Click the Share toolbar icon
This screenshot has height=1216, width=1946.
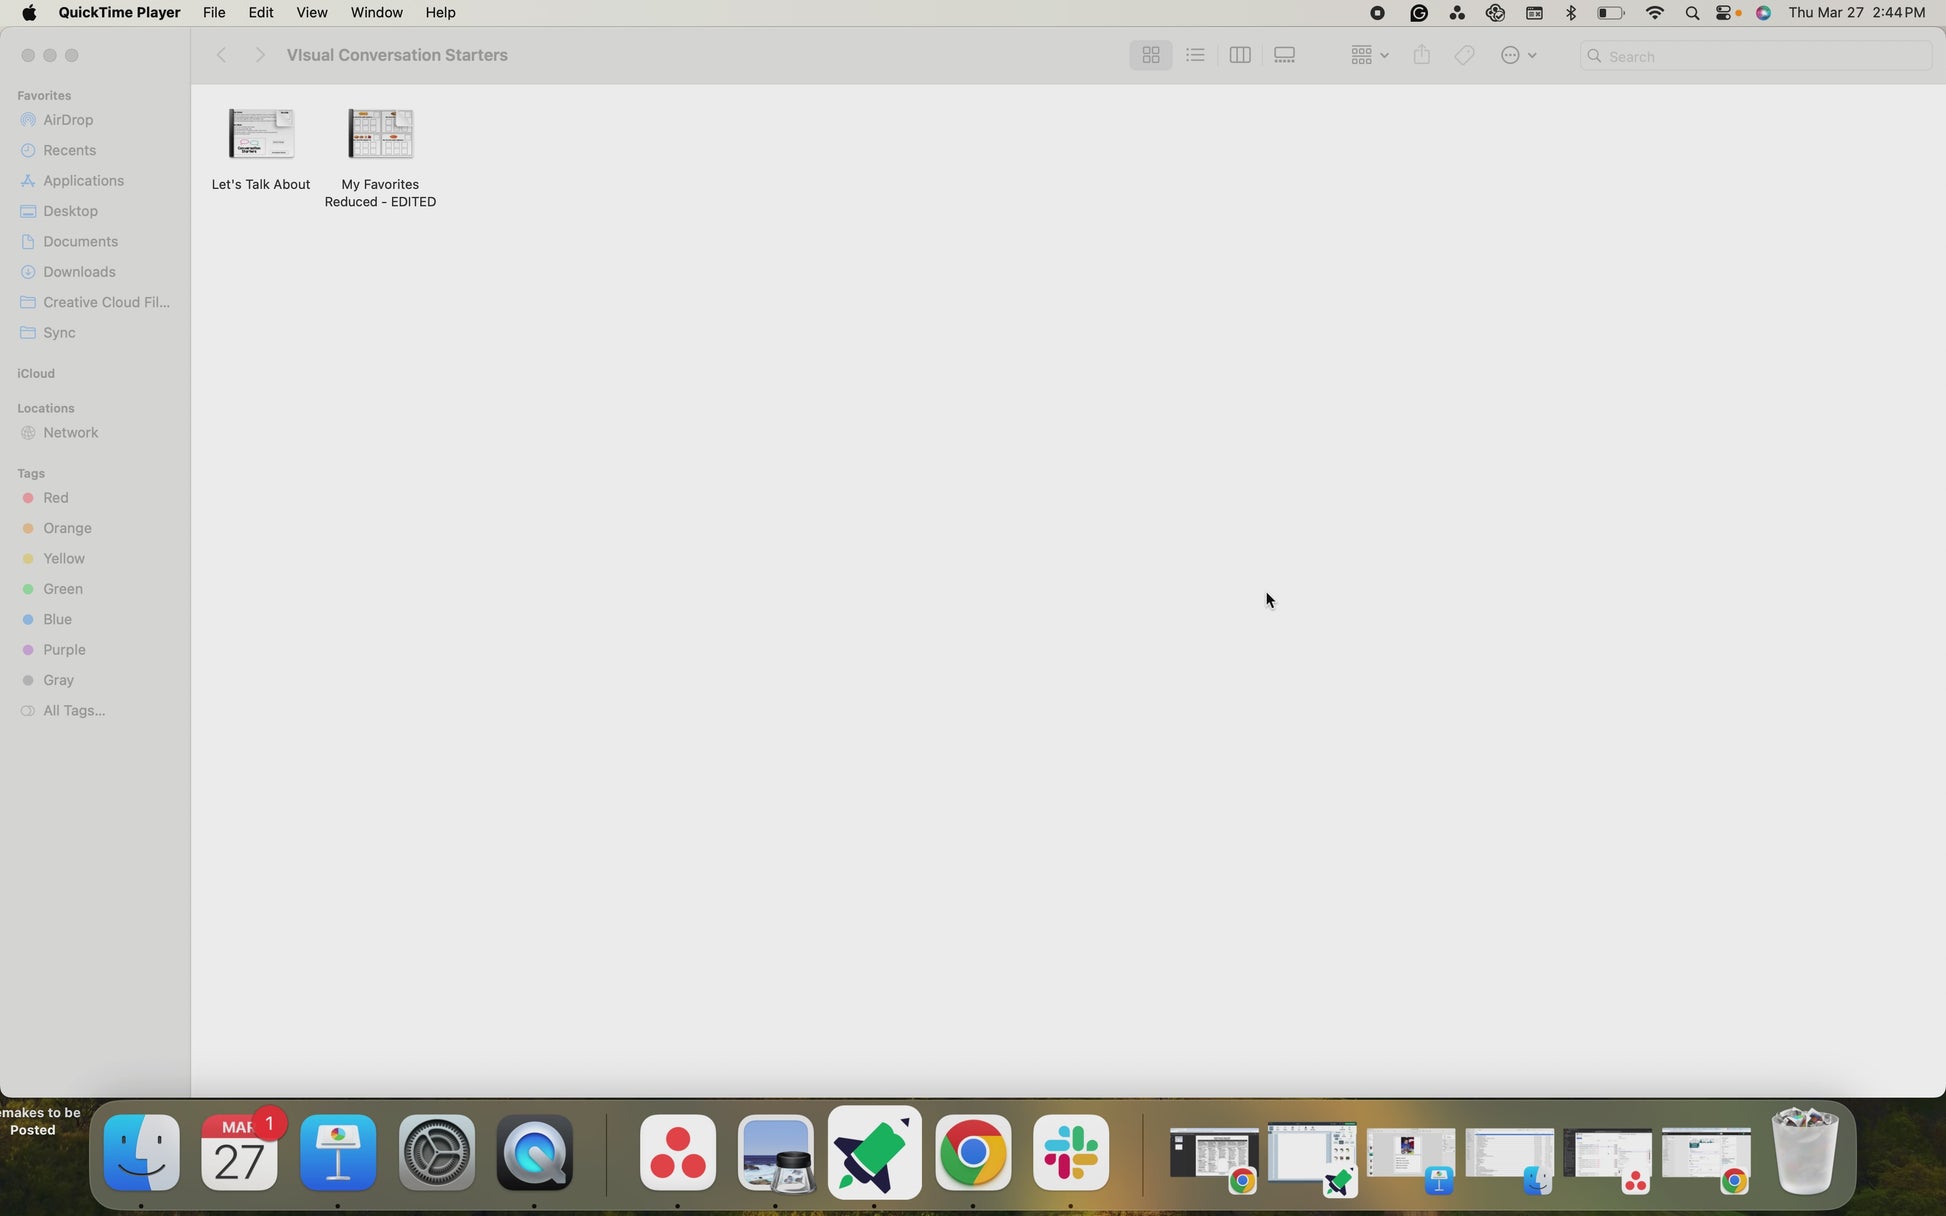tap(1421, 56)
